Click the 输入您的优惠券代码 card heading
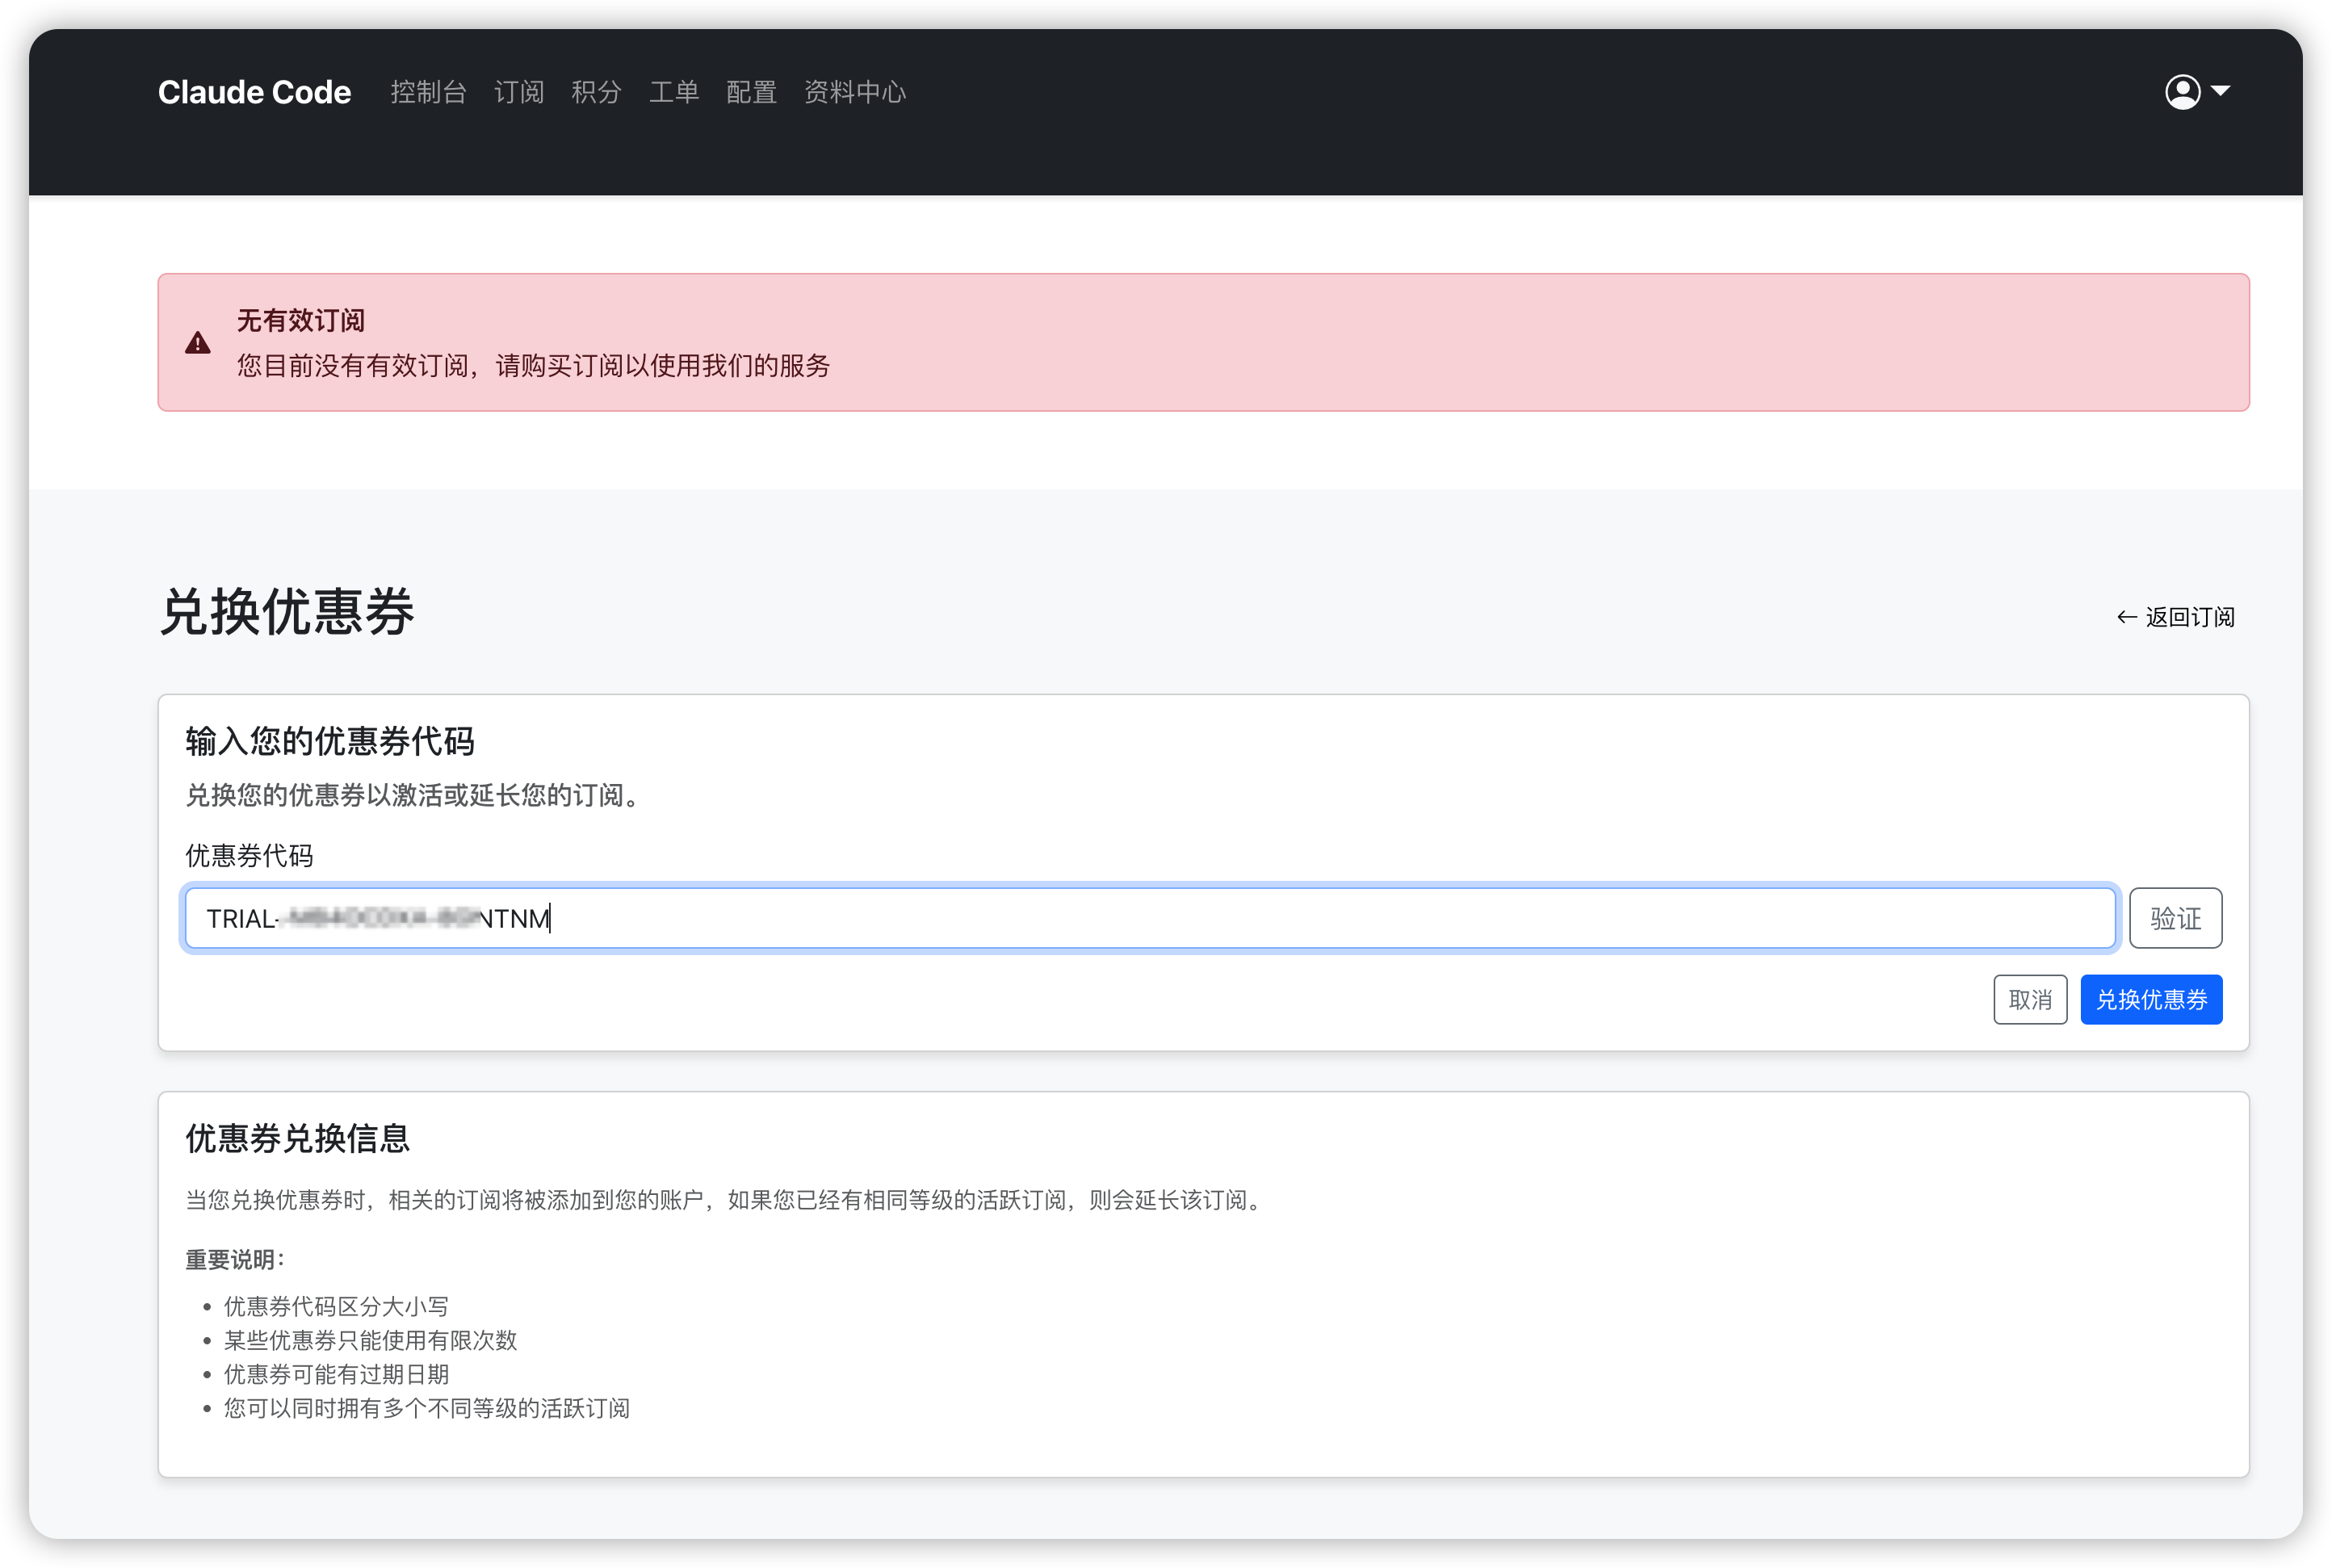Screen dimensions: 2332x1568 [x=330, y=741]
